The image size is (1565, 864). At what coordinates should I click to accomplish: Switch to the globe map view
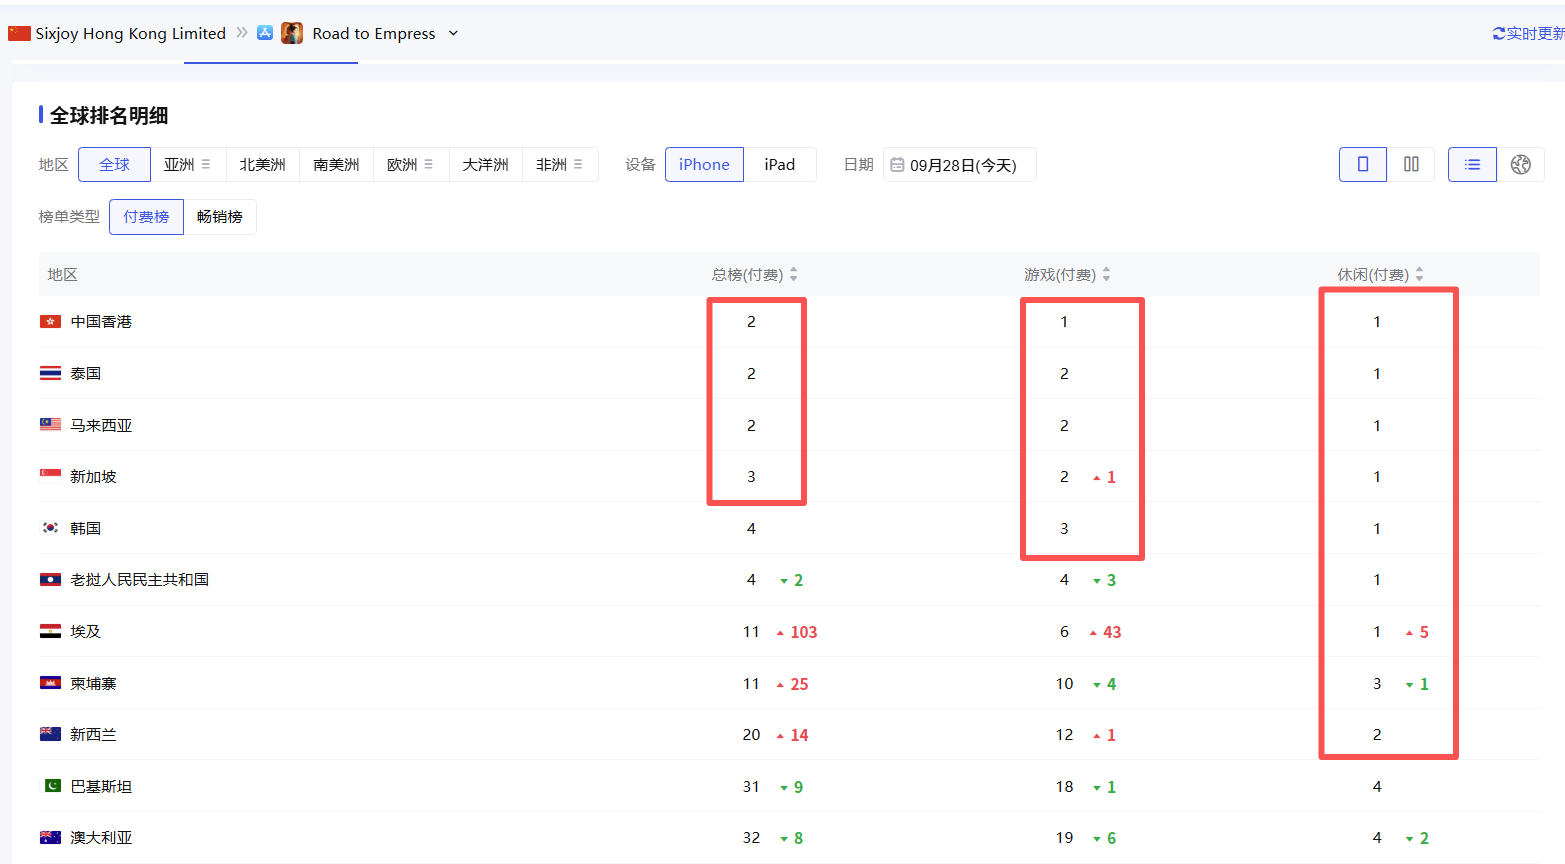[1520, 165]
